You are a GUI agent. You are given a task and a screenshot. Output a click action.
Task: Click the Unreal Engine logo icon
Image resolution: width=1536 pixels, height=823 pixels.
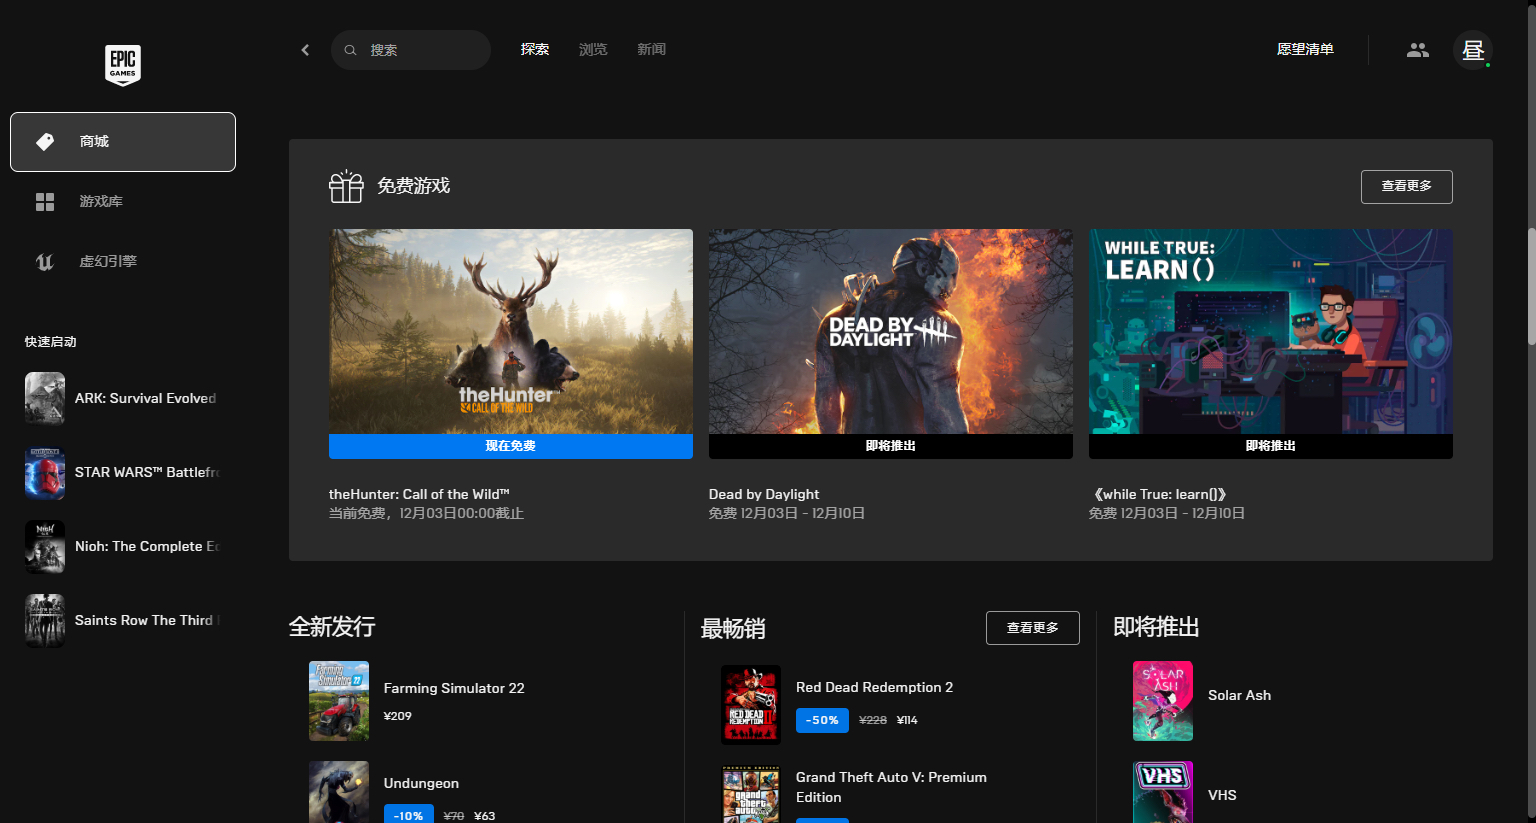[x=45, y=262]
